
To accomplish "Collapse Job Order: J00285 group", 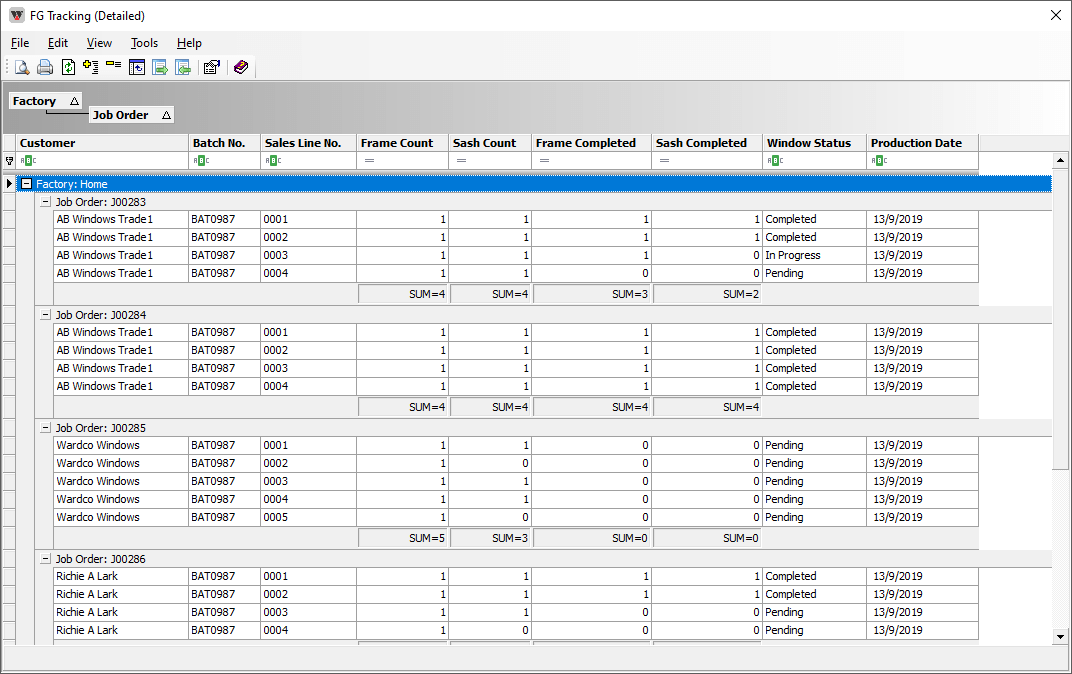I will pyautogui.click(x=45, y=428).
